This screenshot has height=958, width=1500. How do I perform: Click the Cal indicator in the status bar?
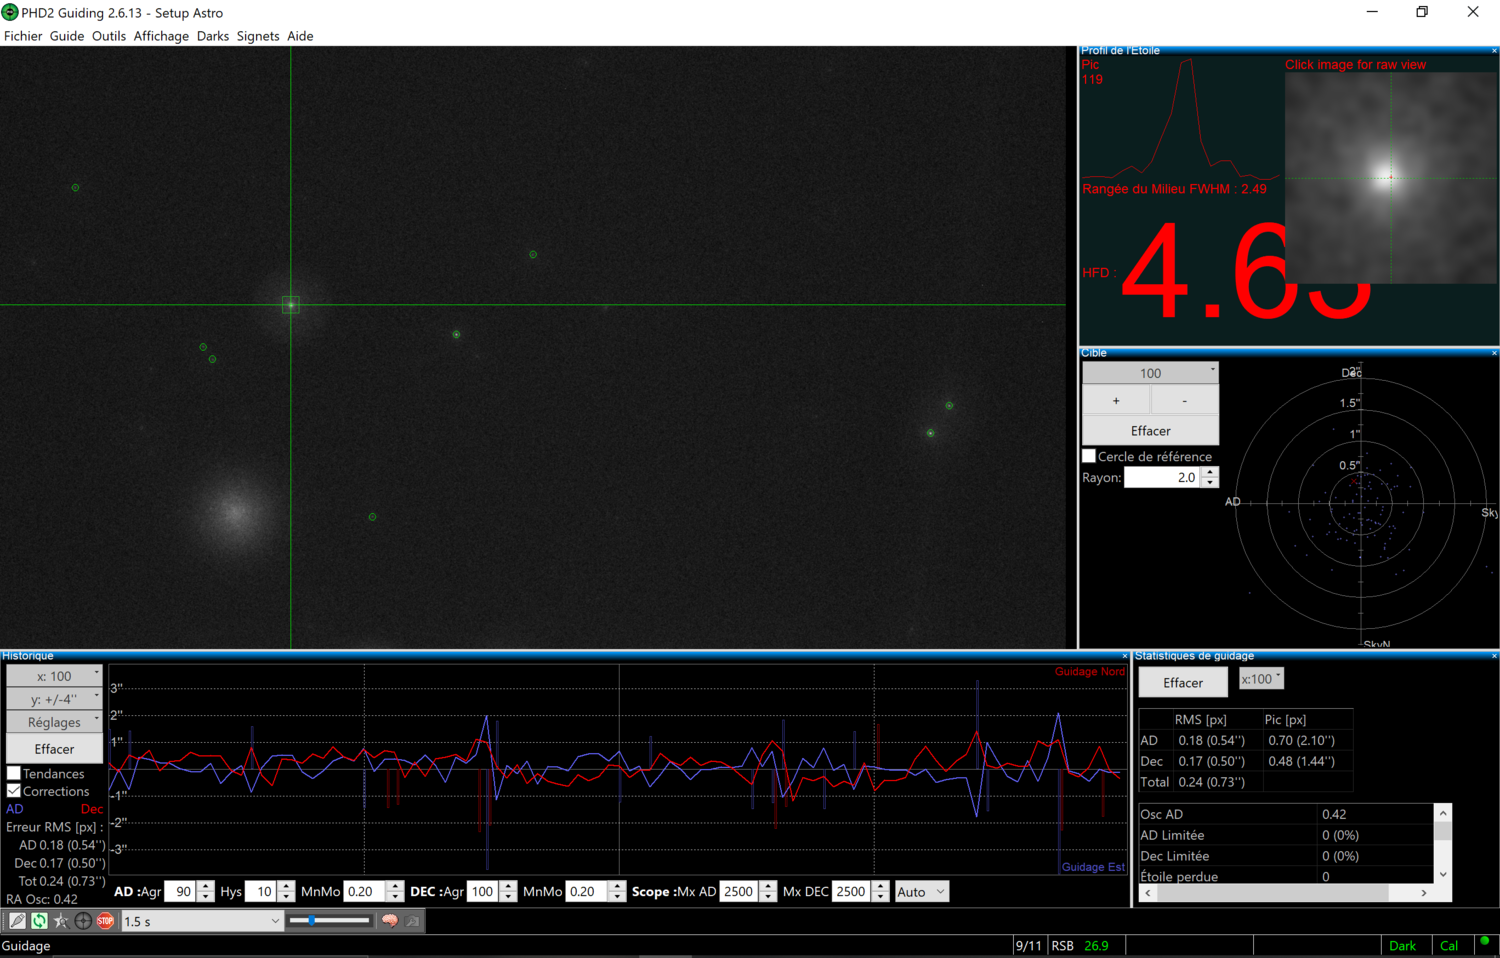[1449, 946]
